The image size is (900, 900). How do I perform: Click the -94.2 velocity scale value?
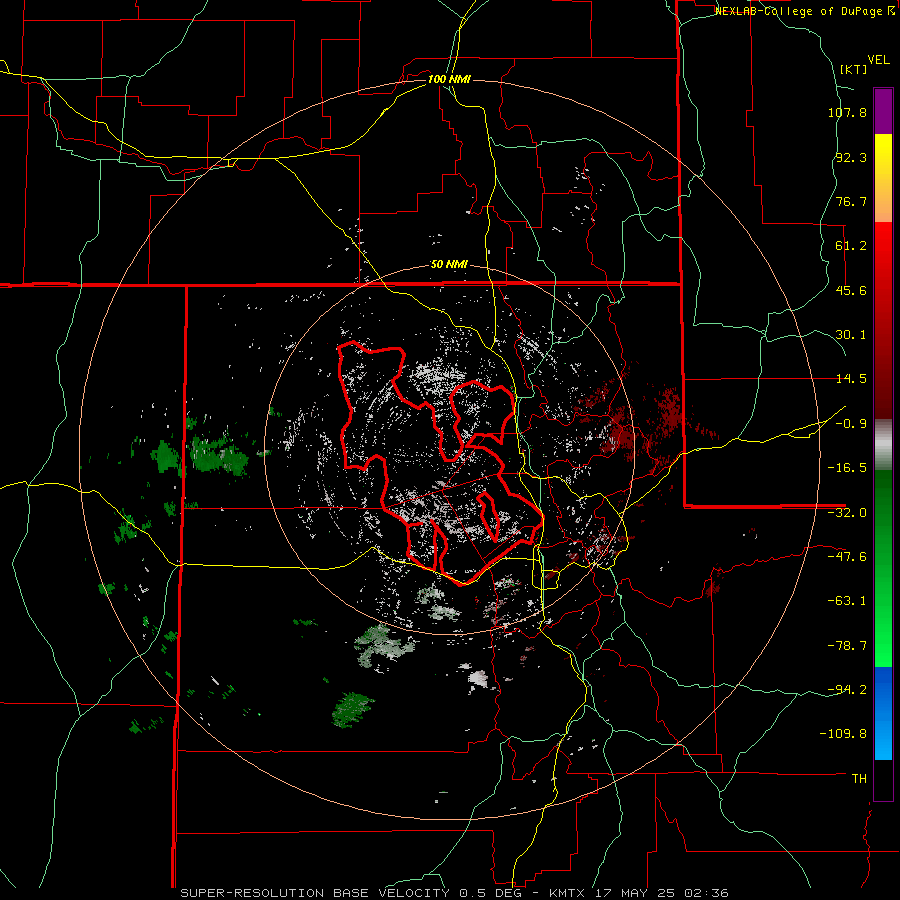point(847,689)
